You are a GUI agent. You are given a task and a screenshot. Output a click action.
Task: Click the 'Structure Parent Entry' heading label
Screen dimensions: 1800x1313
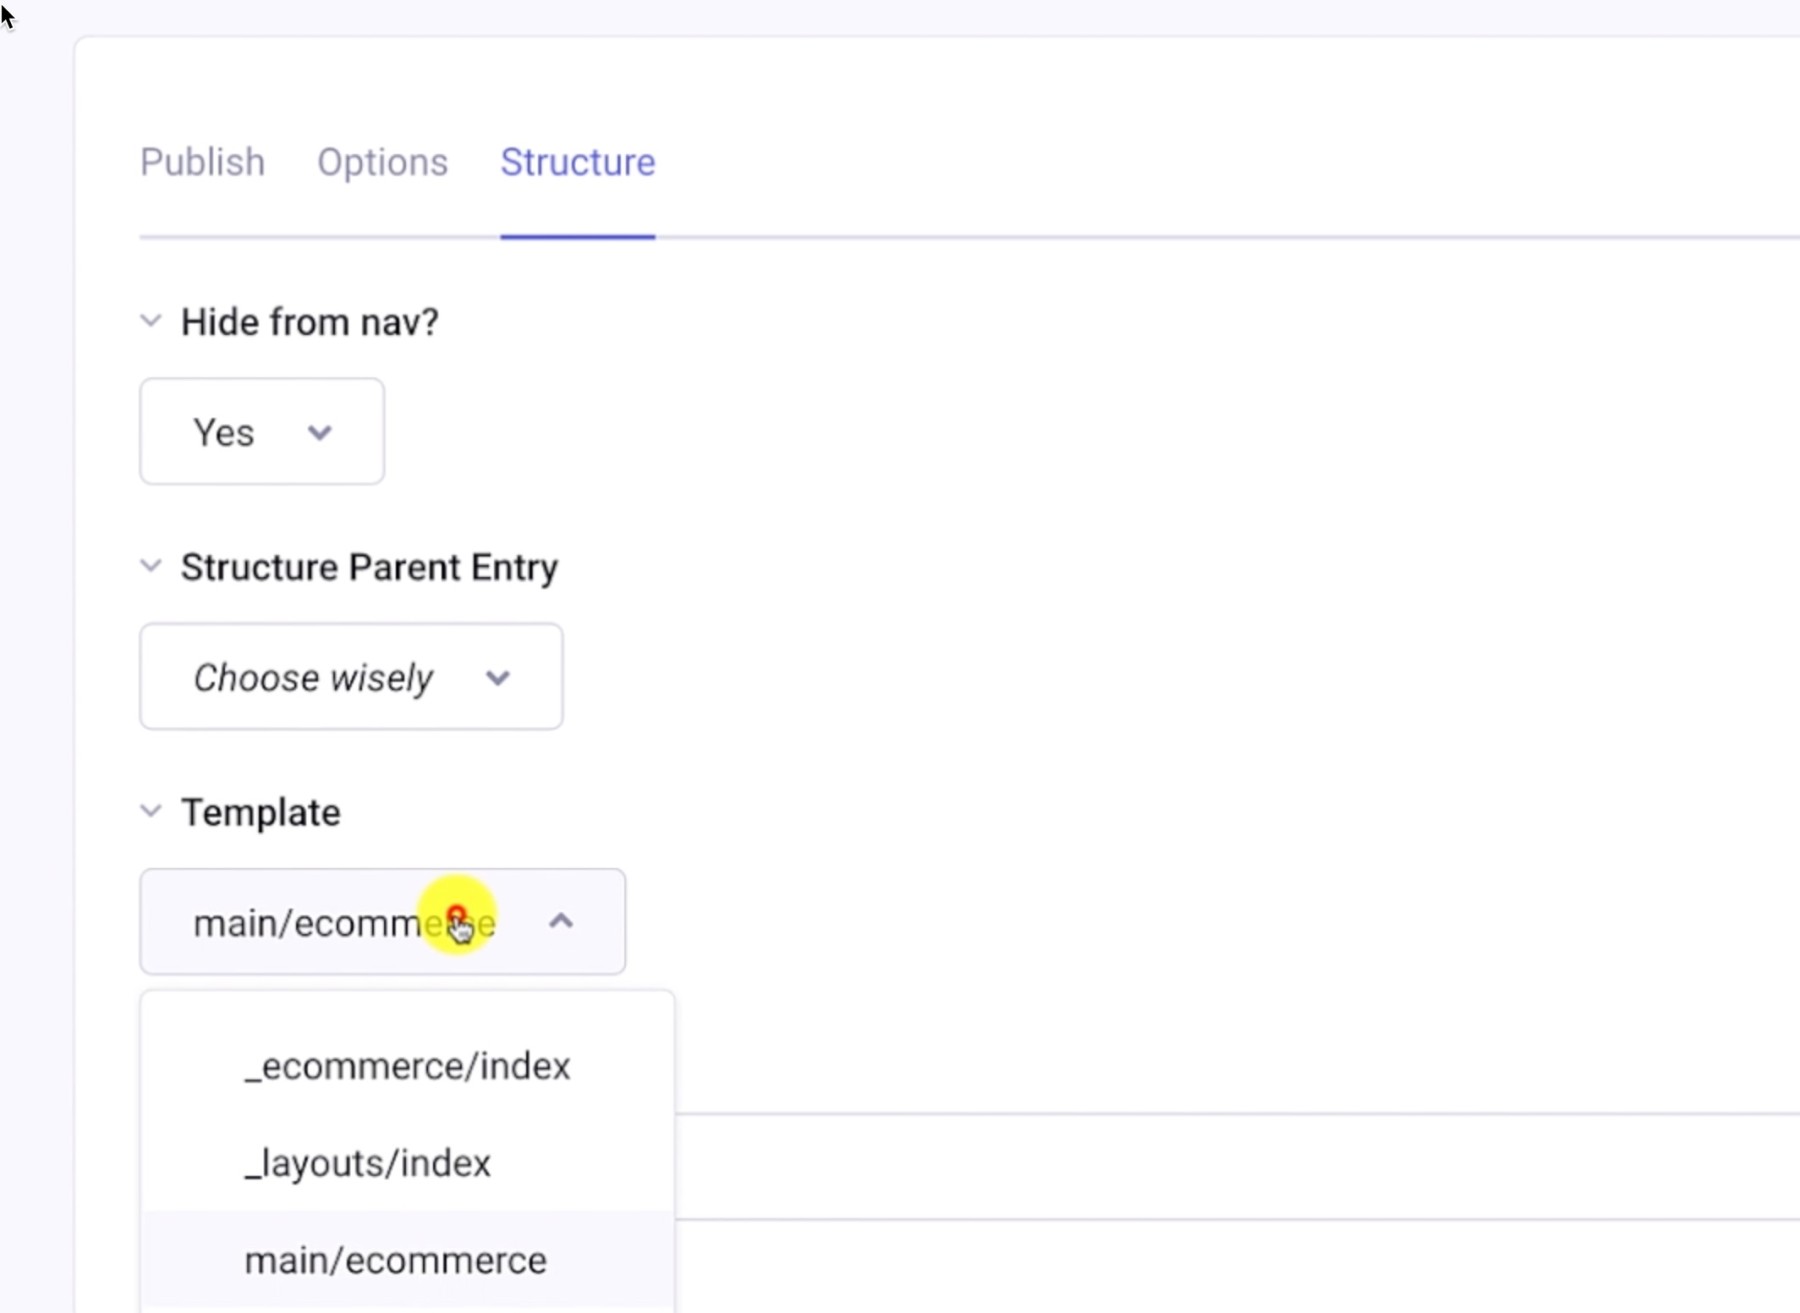tap(369, 567)
